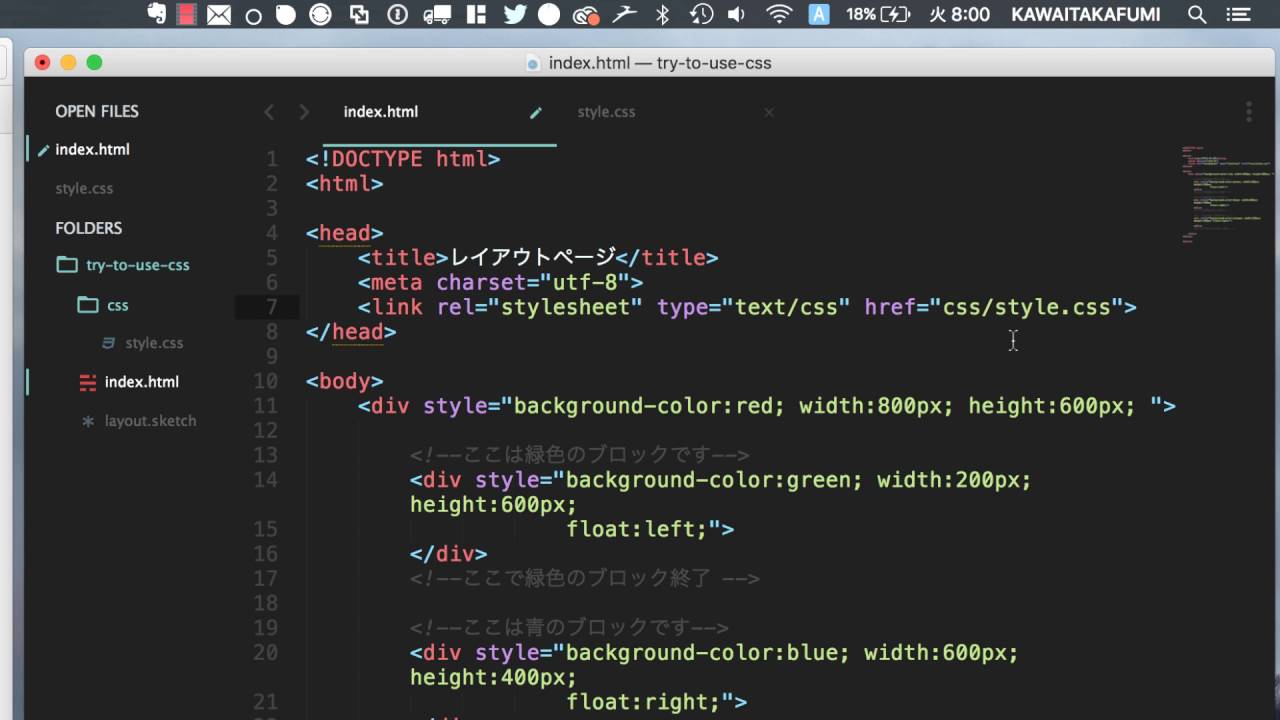
Task: Place cursor on the DOCTYPE html line
Action: point(403,159)
